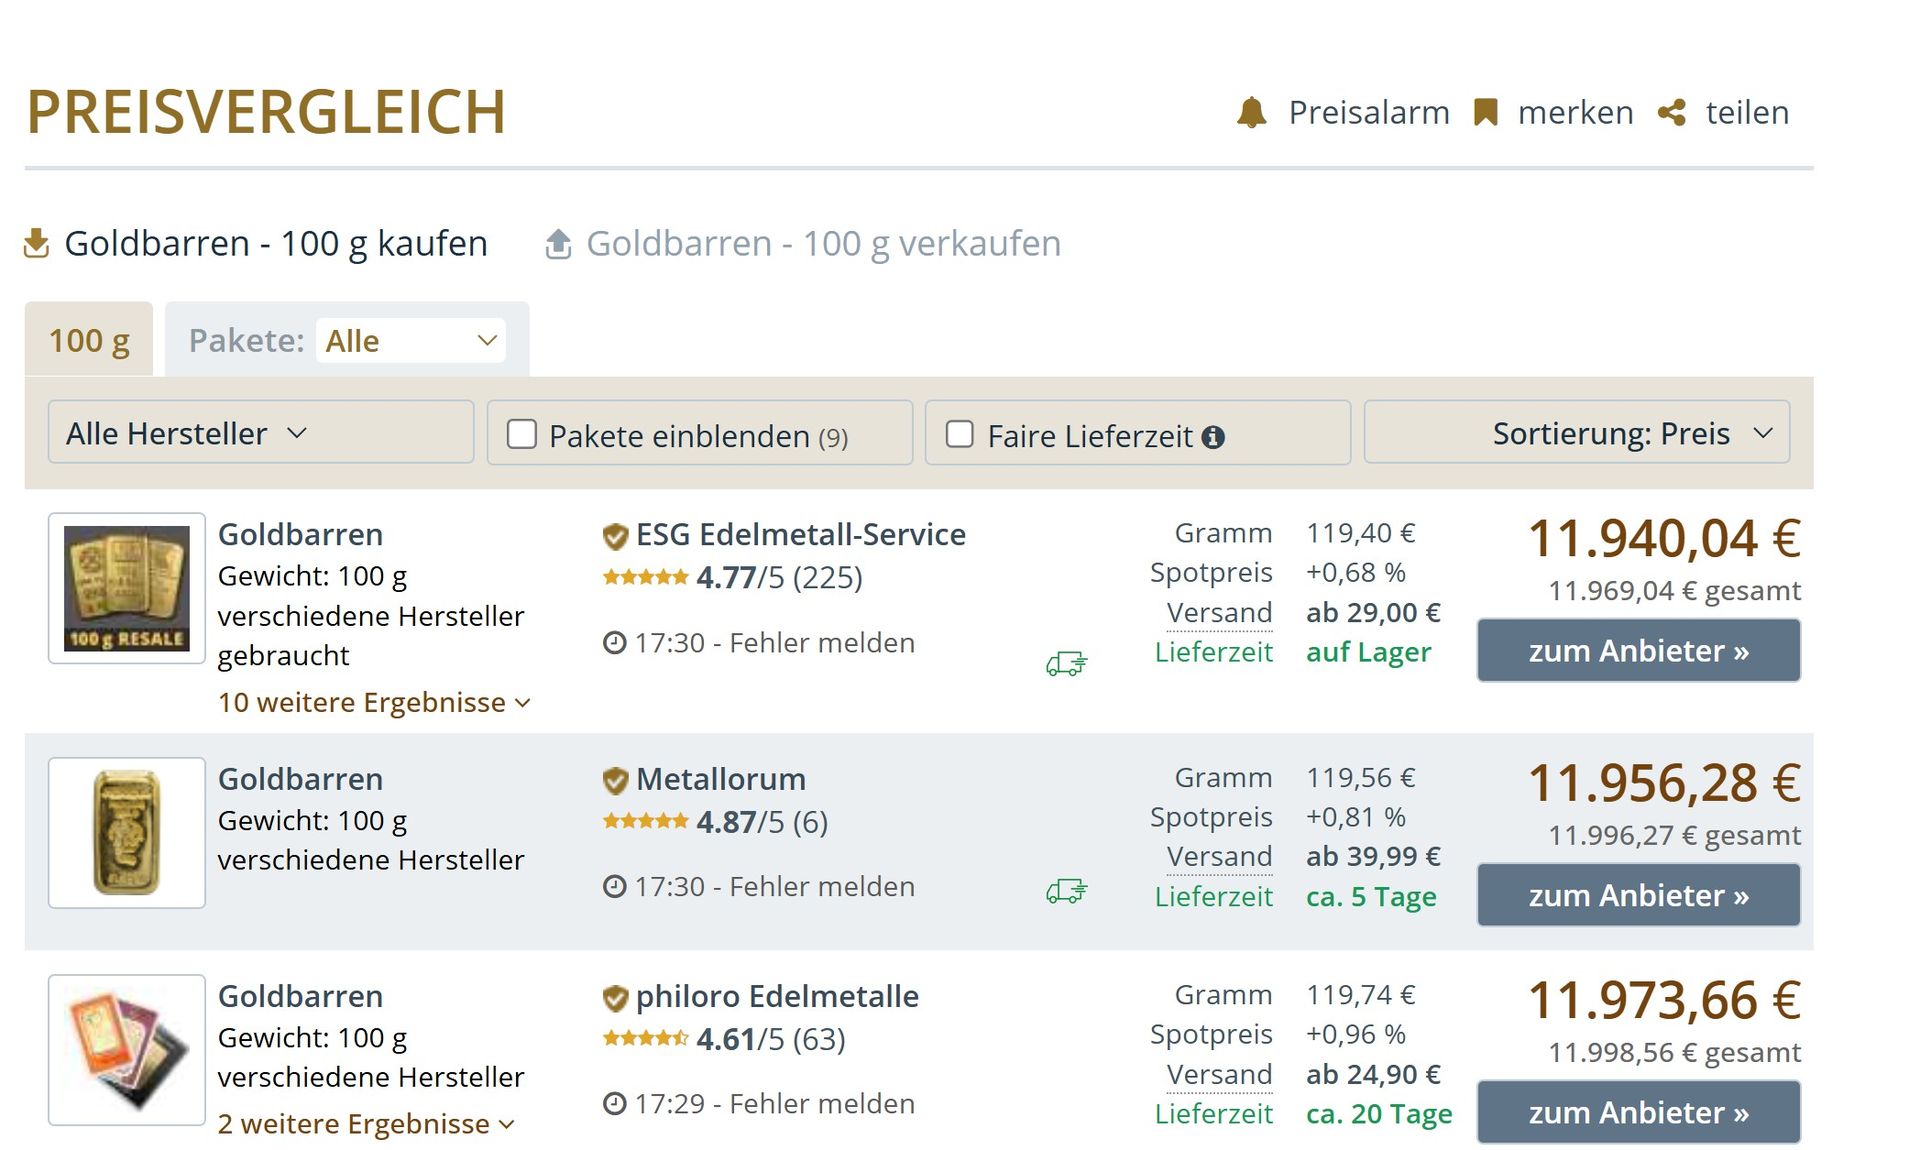Click the verified shield icon next to Metallorum
Screen dimensions: 1920x1150
point(615,780)
